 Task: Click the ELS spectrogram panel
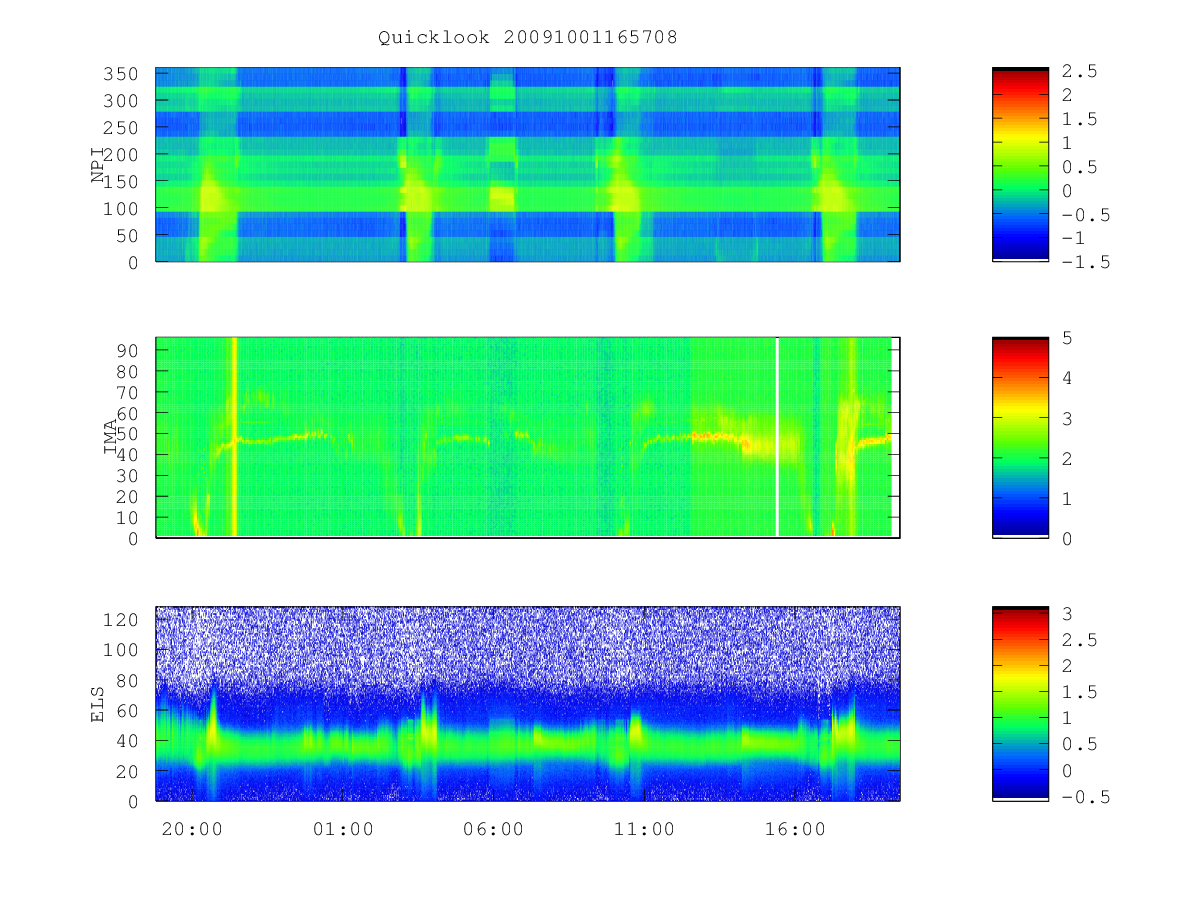[528, 703]
